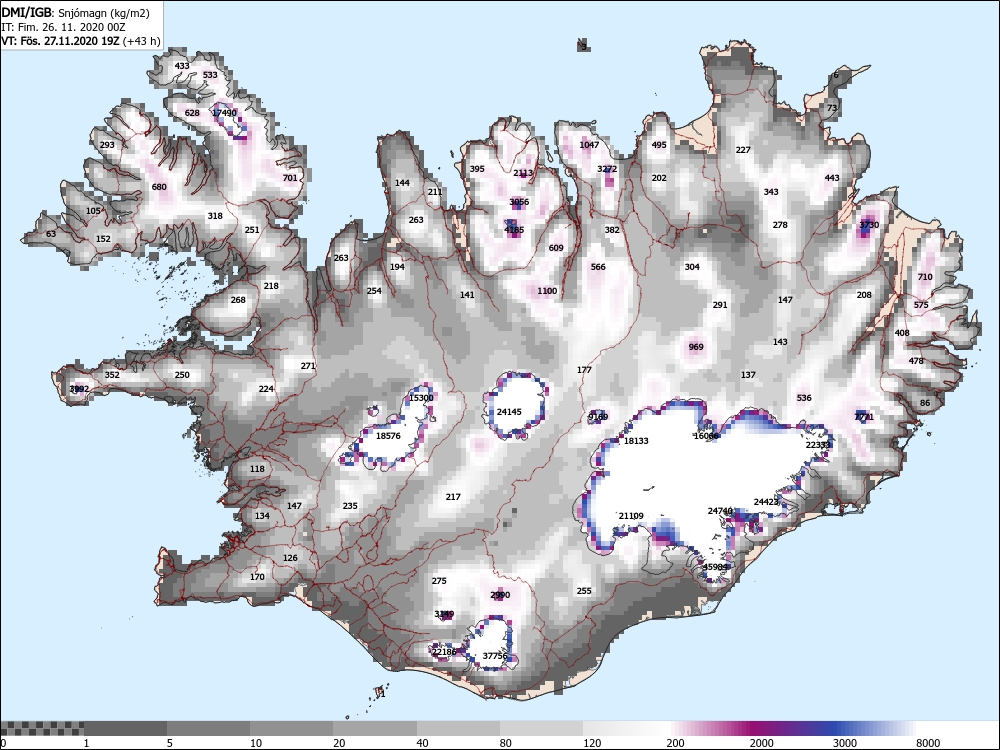Click the Vatnajökull value 18133

point(636,441)
